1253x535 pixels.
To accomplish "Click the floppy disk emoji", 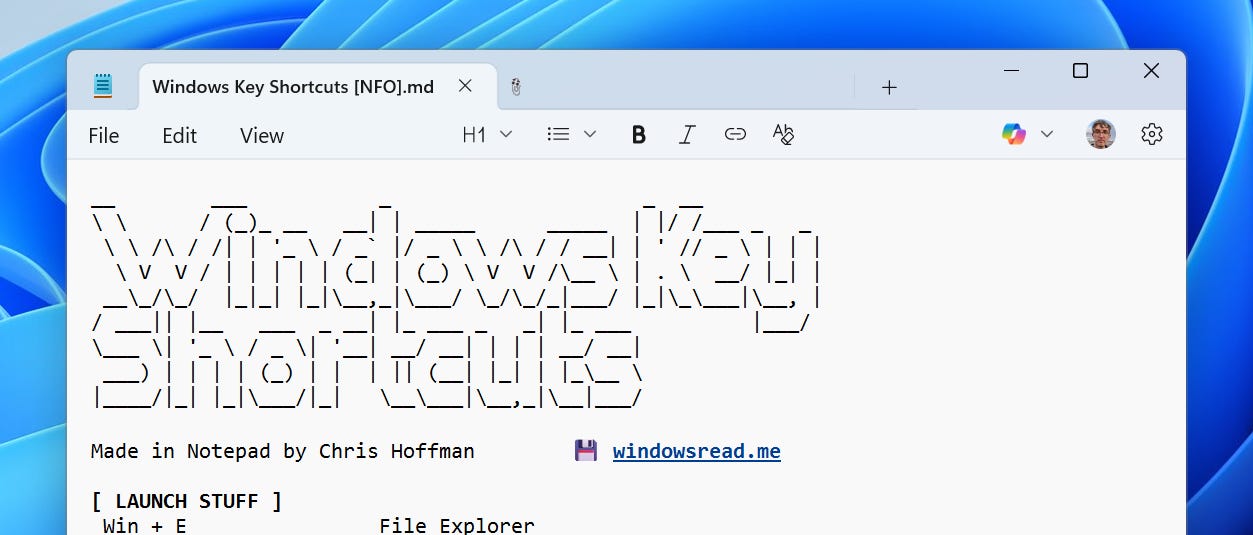I will tap(586, 451).
